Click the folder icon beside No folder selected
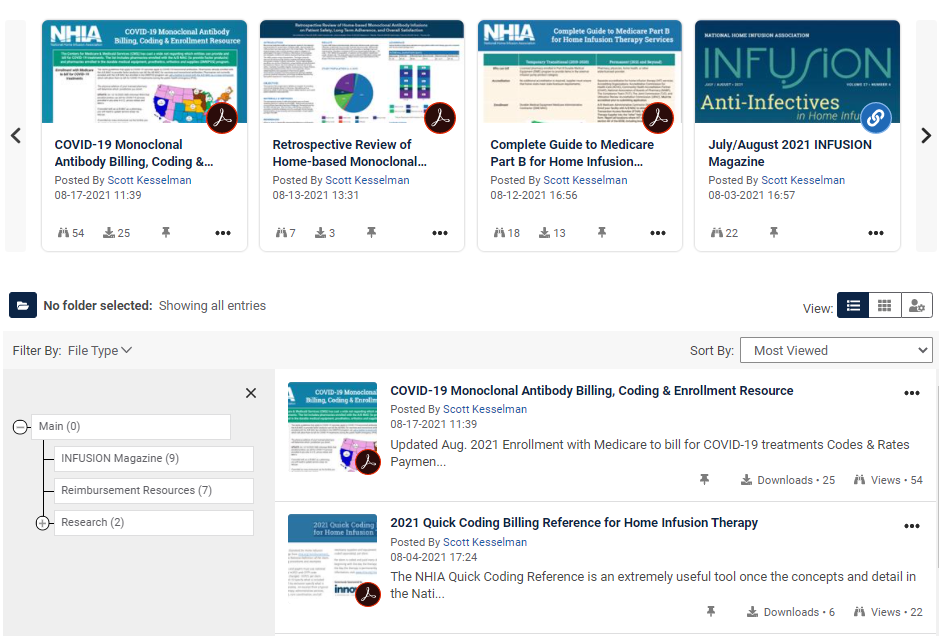 pos(22,305)
